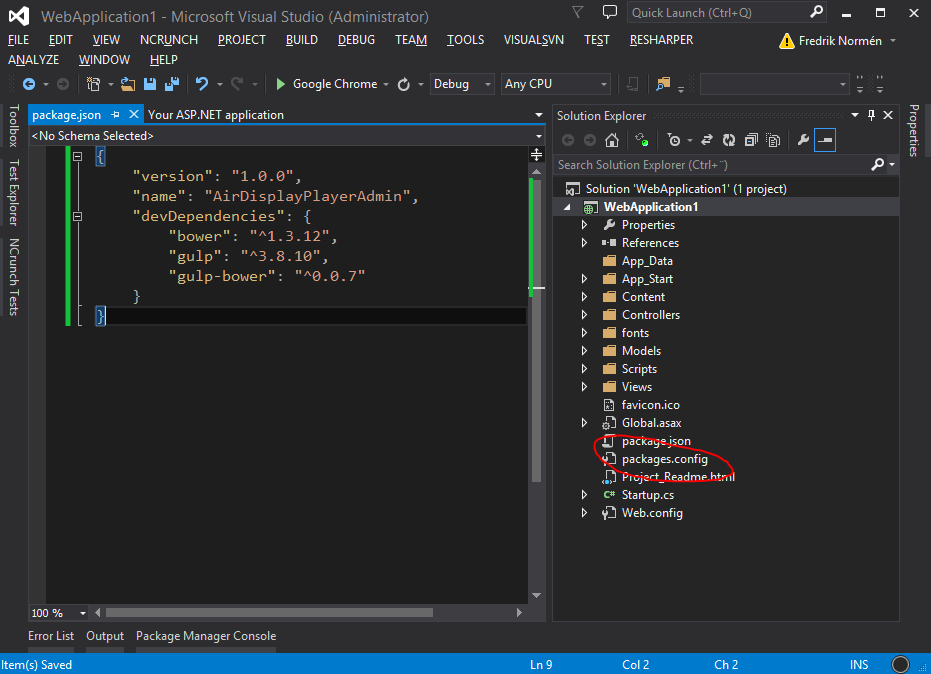Toggle auto-hide pin of Solution Explorer
Image resolution: width=931 pixels, height=674 pixels.
click(x=871, y=115)
